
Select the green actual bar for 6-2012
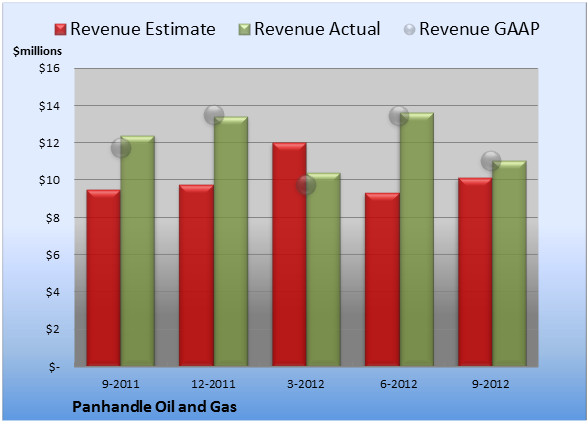point(417,239)
